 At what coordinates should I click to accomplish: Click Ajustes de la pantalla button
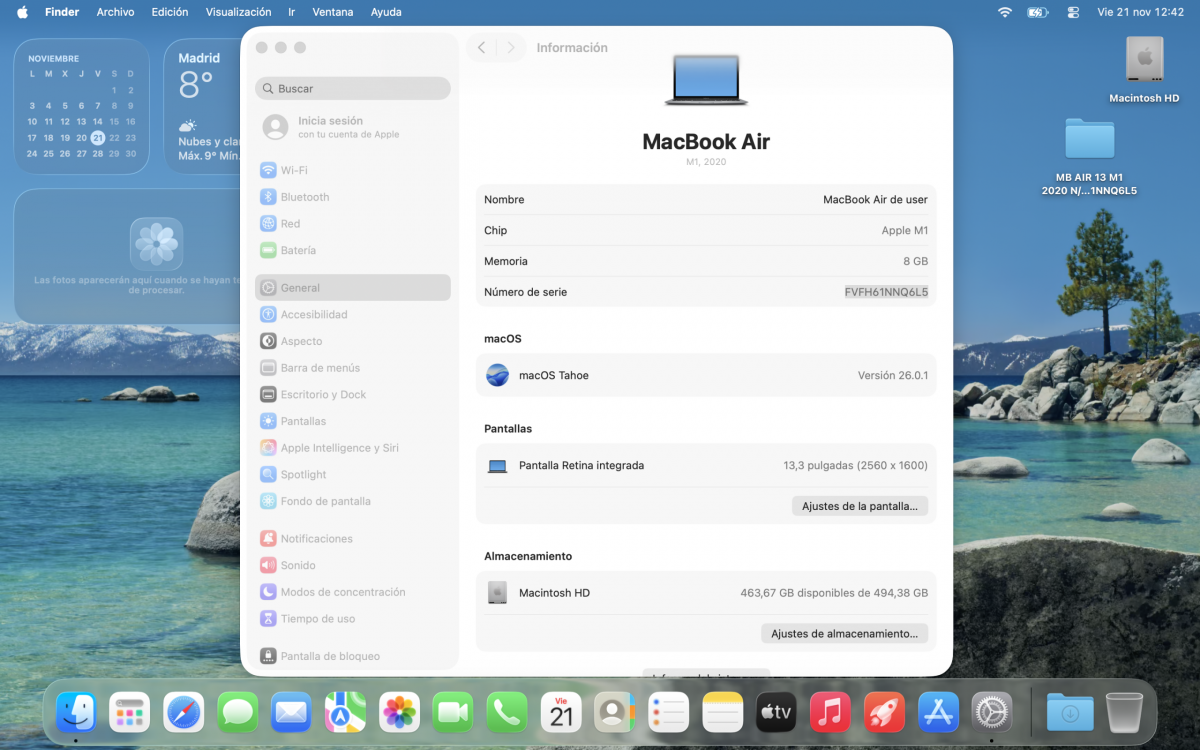coord(860,506)
